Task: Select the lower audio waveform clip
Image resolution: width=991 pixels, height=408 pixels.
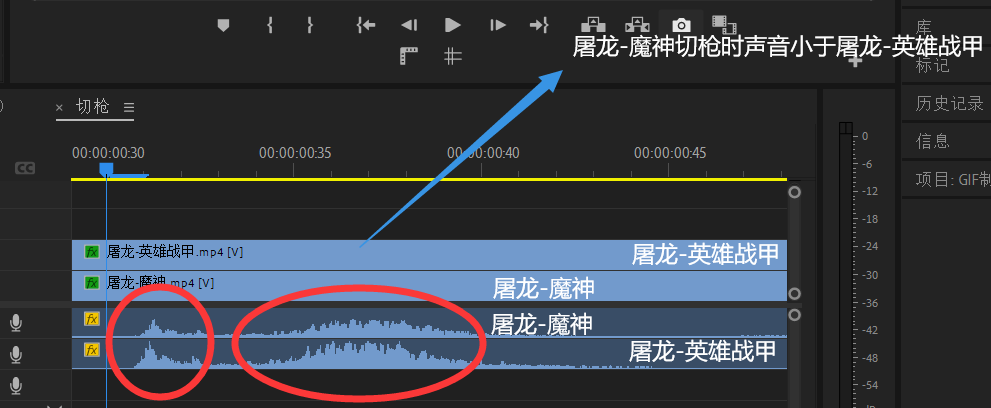Action: [429, 354]
